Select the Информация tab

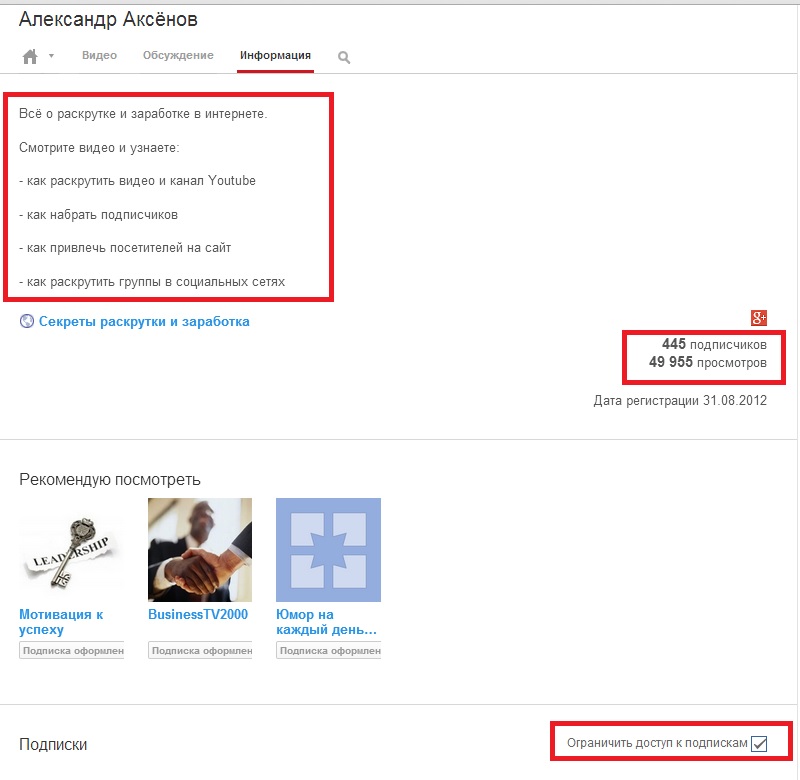point(276,55)
